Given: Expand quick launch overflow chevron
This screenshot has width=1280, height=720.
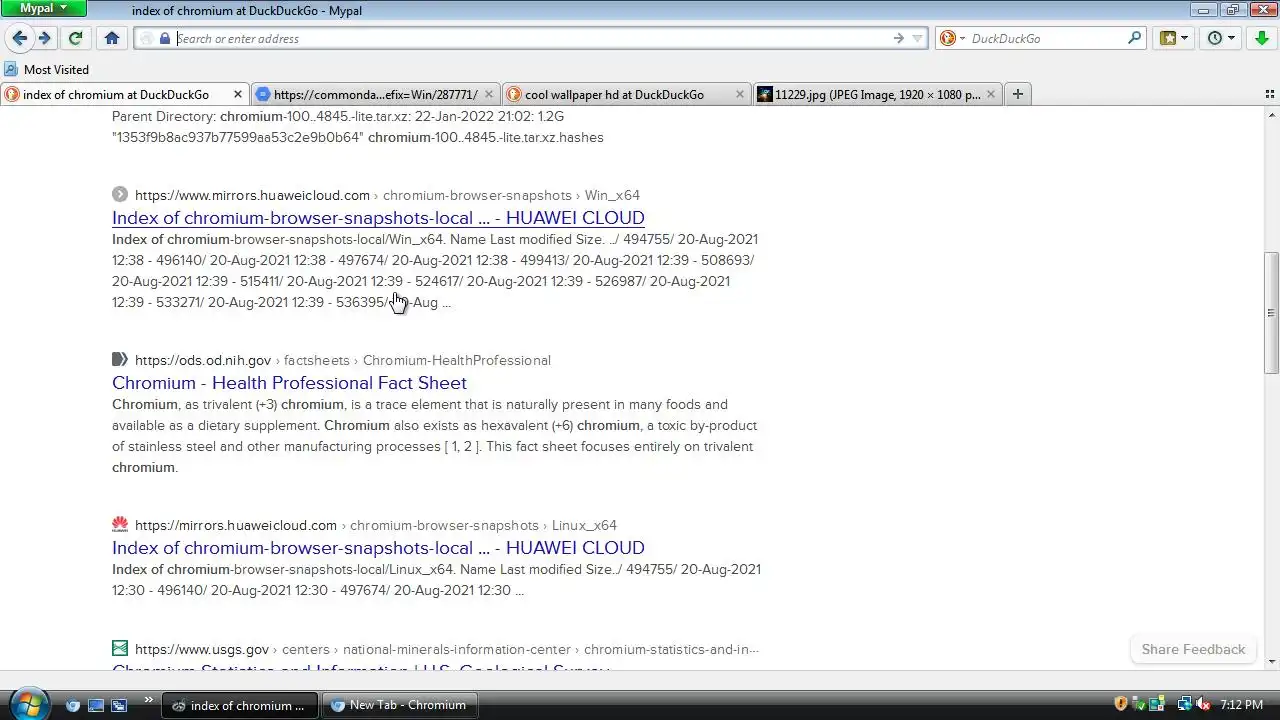Looking at the screenshot, I should pyautogui.click(x=149, y=700).
